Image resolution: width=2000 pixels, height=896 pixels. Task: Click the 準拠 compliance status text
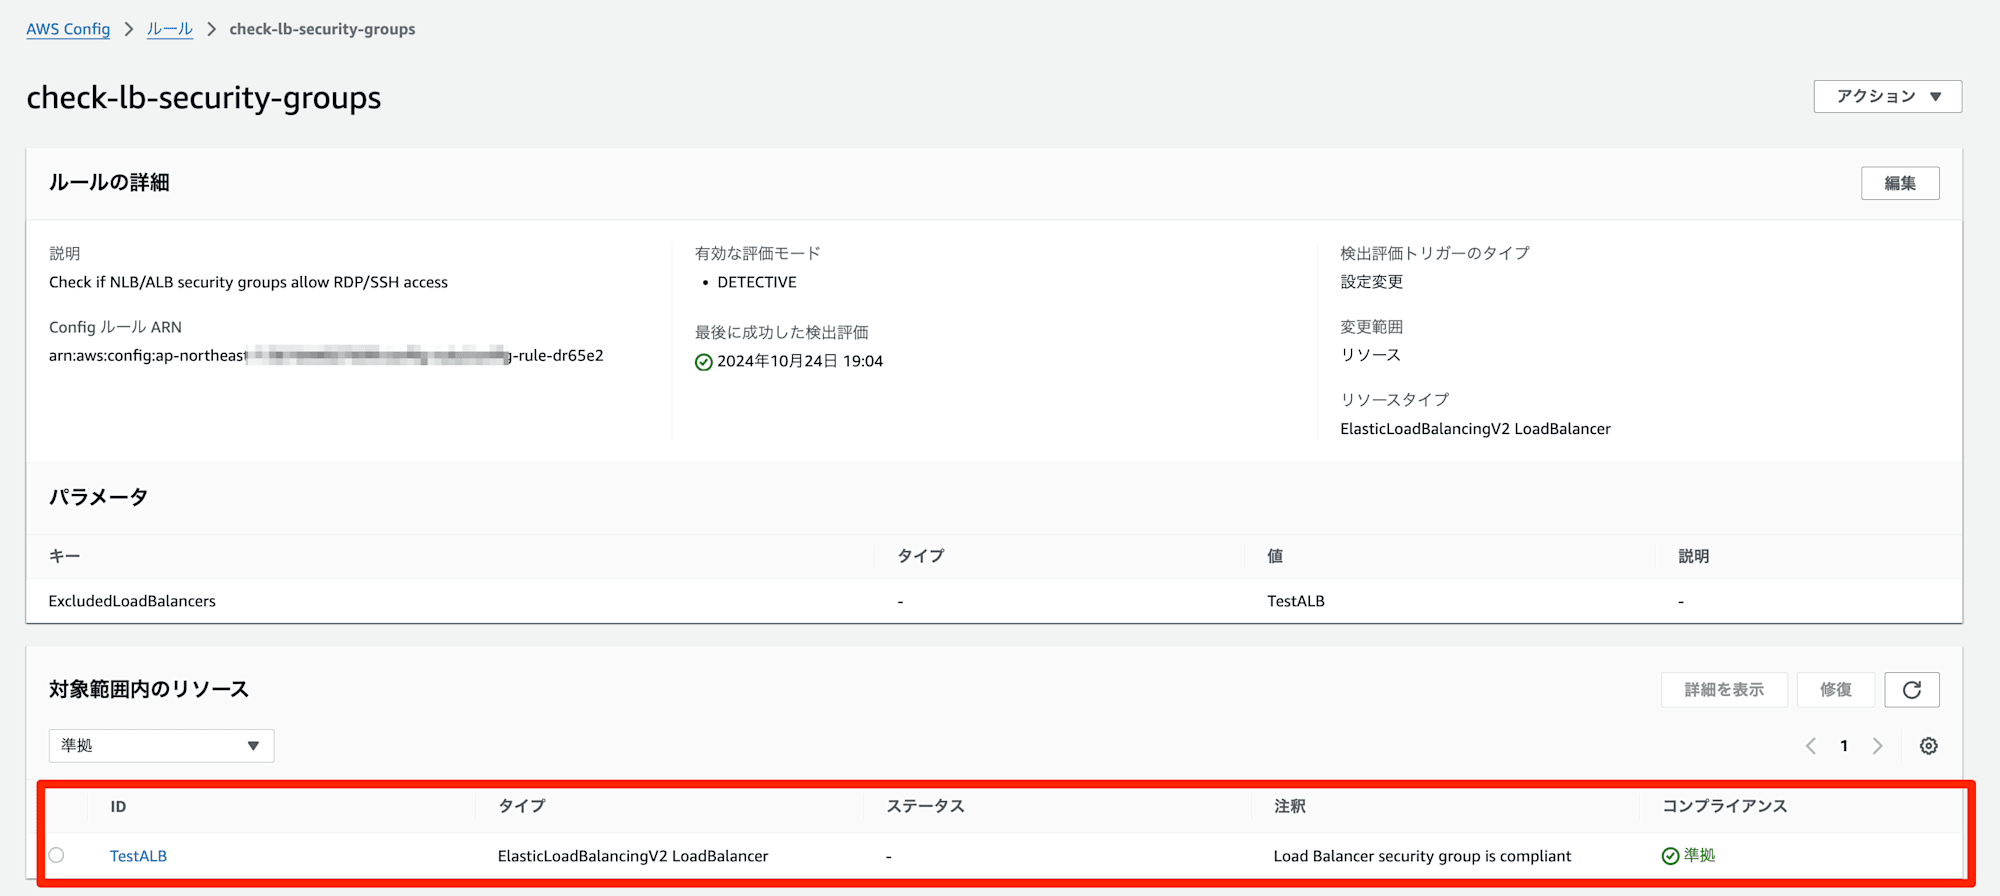[1699, 856]
